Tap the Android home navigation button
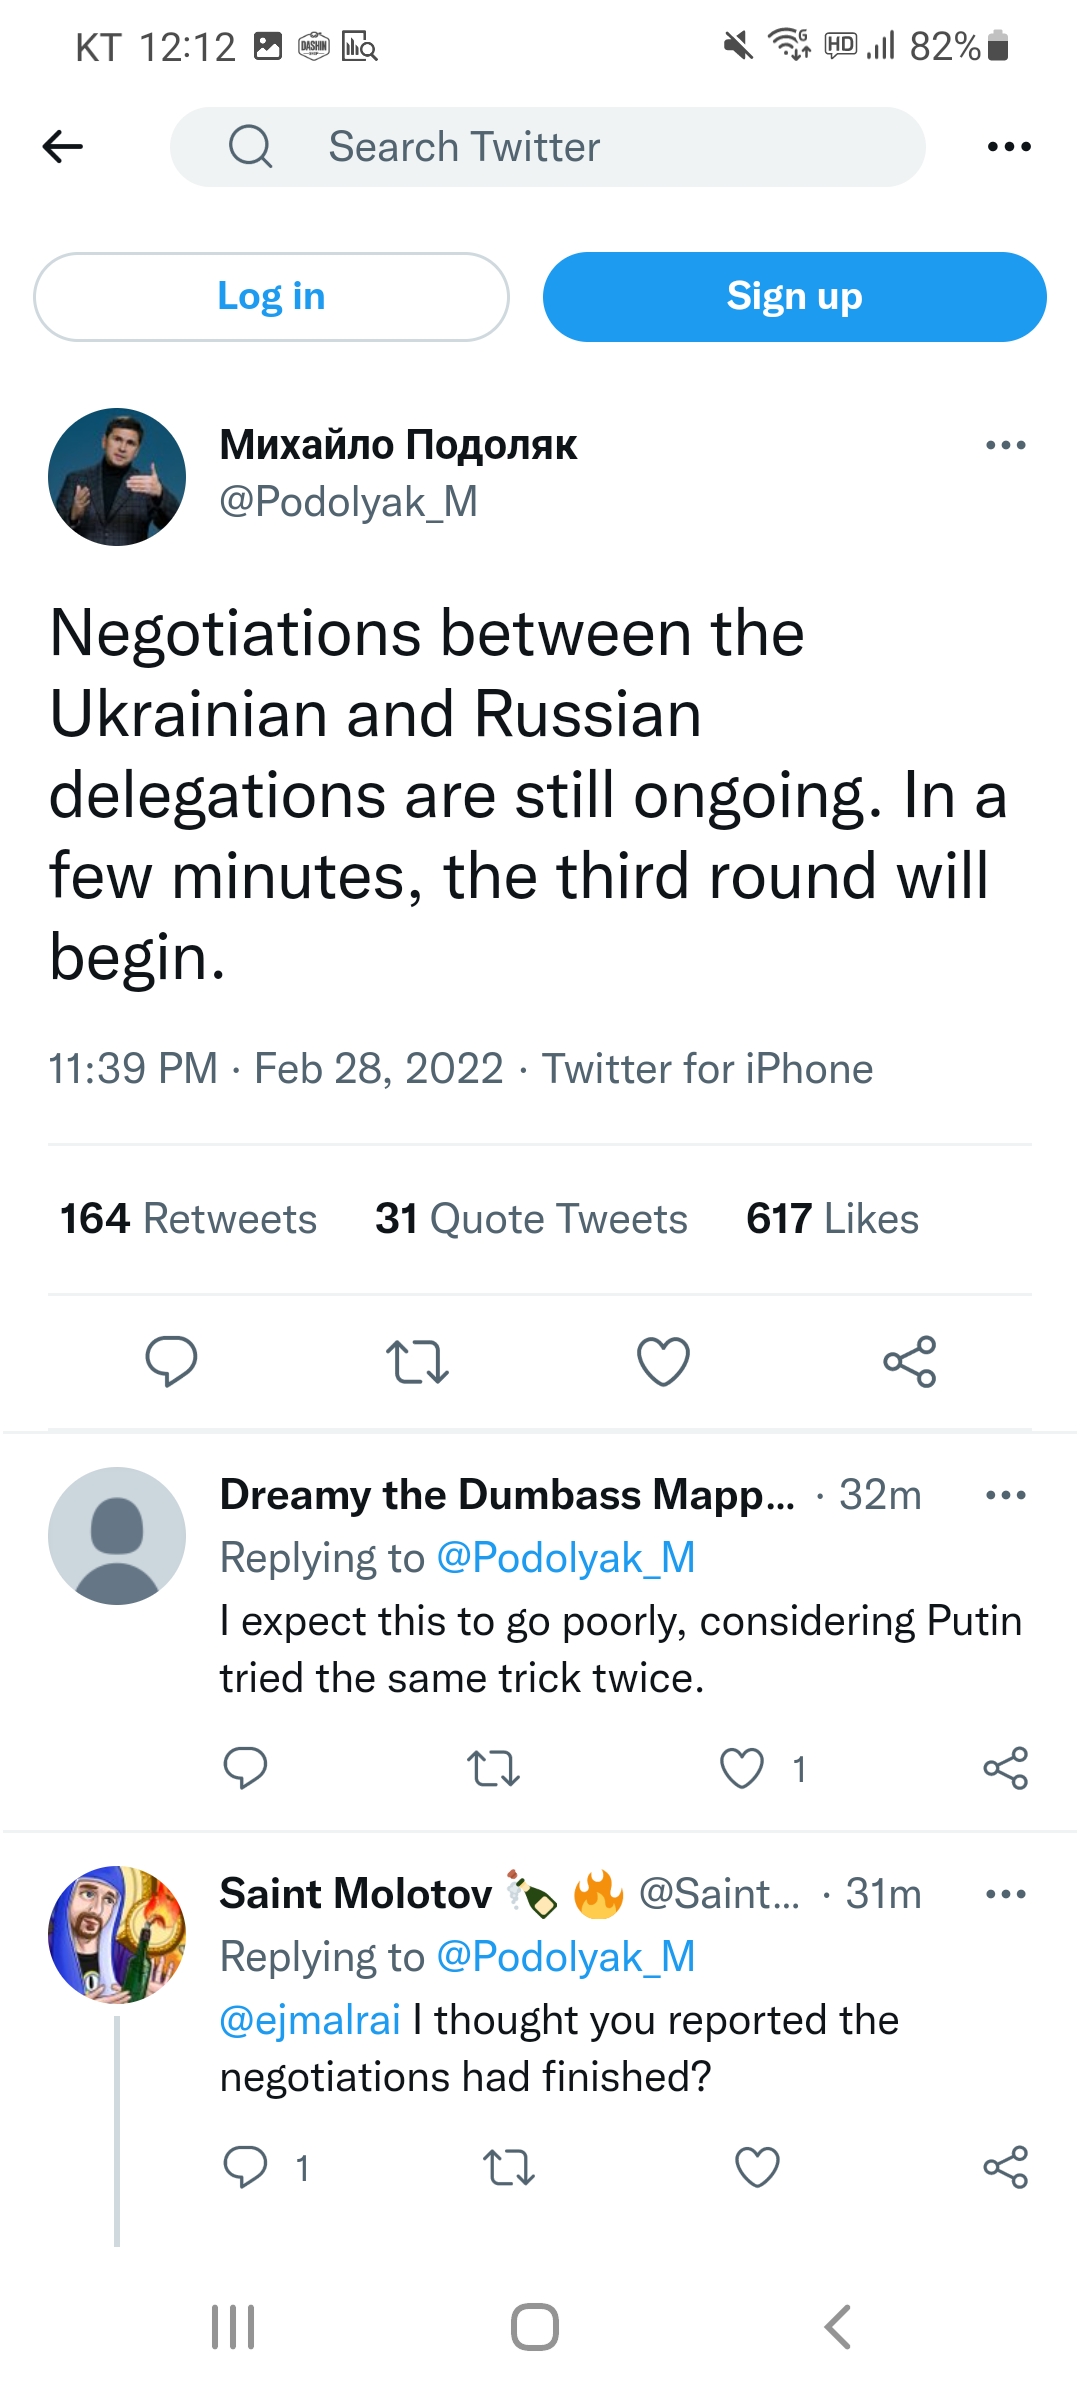Viewport: 1080px width, 2400px height. [x=535, y=2327]
